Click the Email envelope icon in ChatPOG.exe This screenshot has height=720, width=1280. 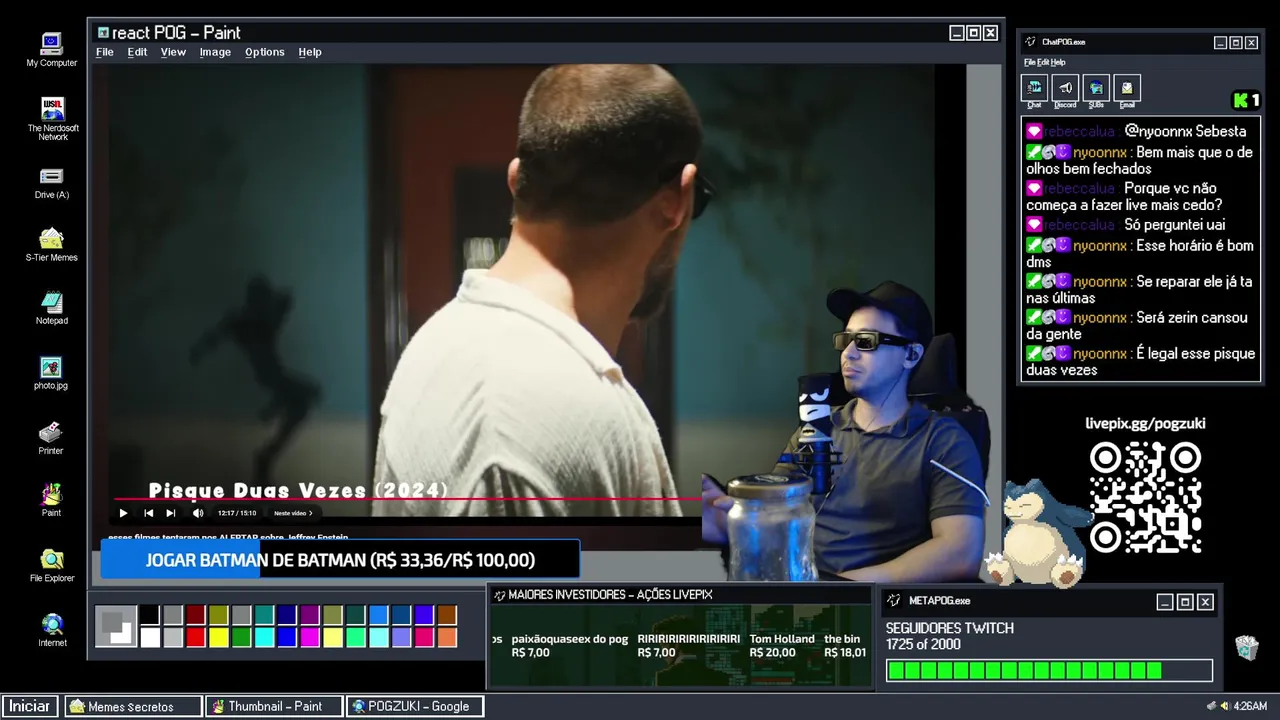1127,88
